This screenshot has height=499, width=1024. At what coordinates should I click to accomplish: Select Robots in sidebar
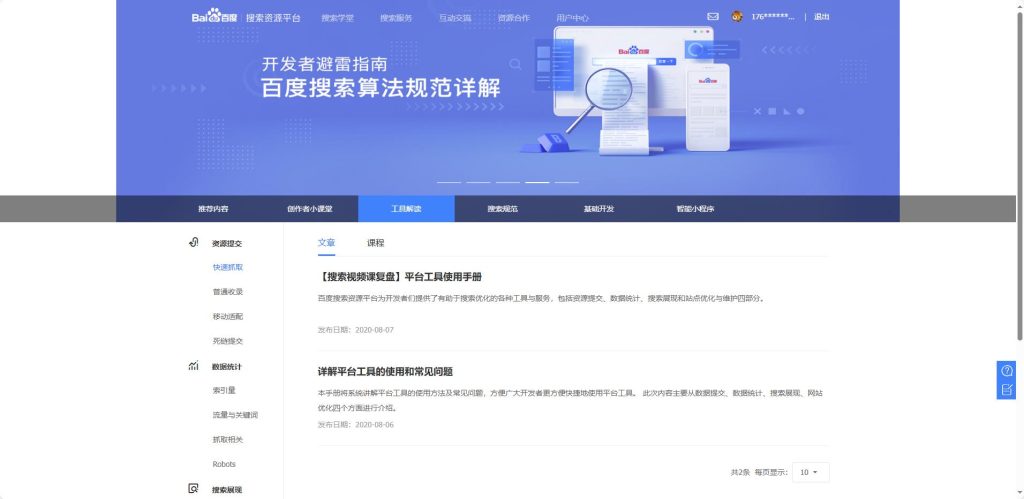pyautogui.click(x=224, y=464)
